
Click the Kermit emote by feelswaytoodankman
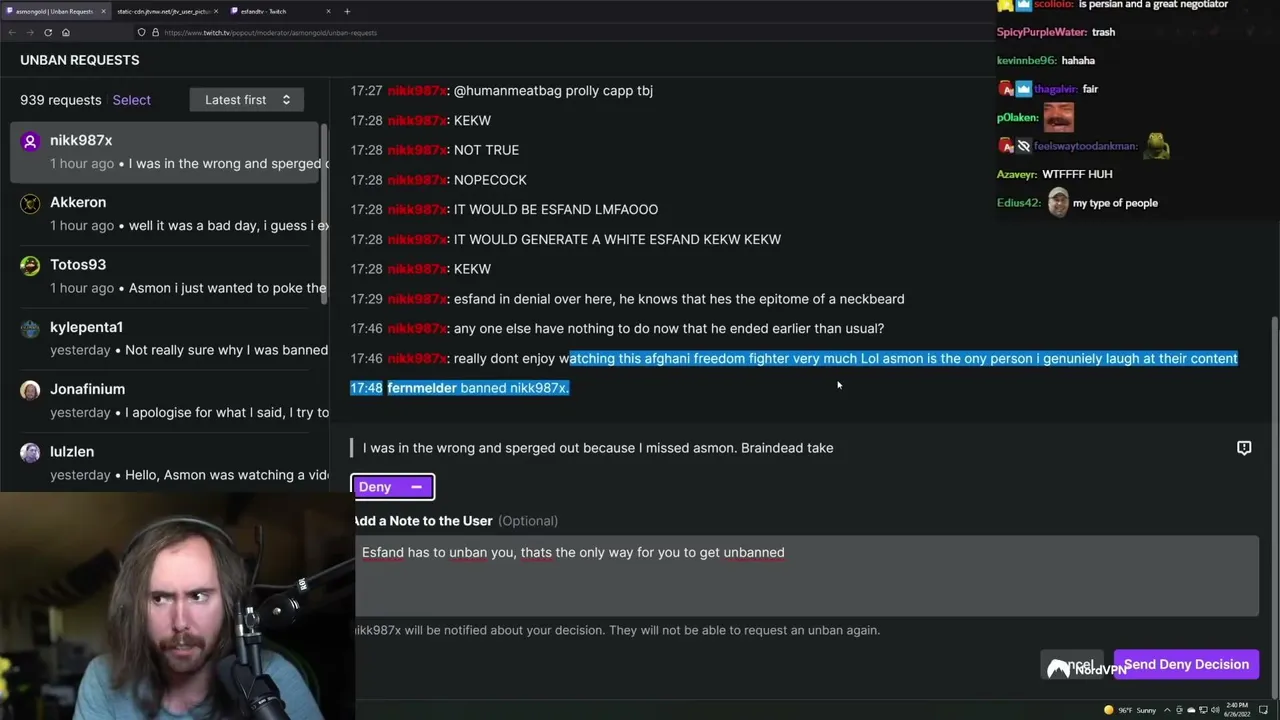(x=1157, y=146)
